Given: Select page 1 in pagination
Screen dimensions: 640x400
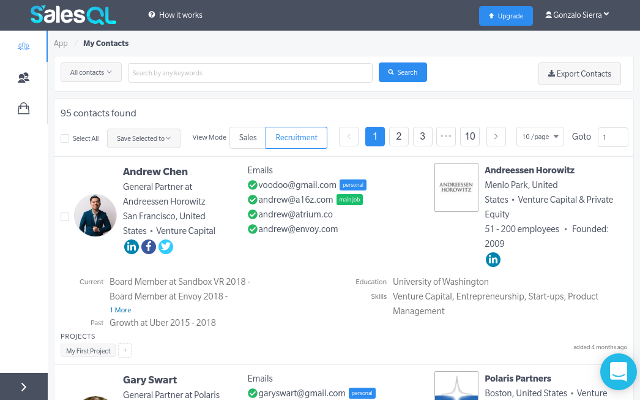Looking at the screenshot, I should pyautogui.click(x=375, y=137).
